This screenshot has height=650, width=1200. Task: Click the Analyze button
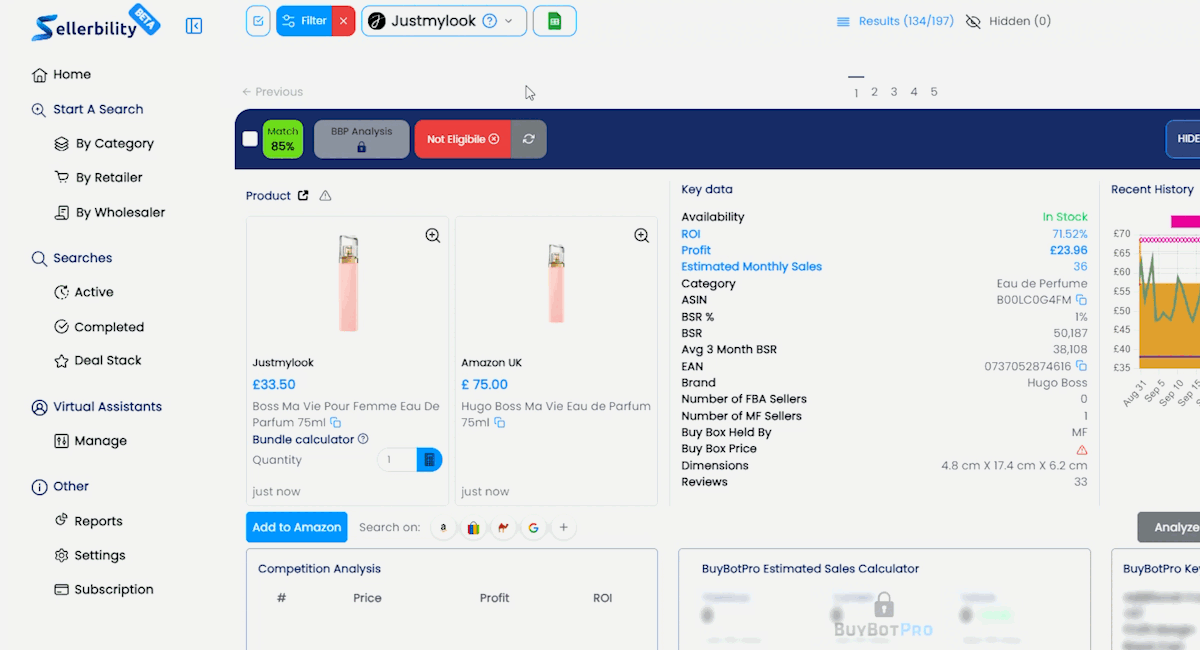(1169, 527)
